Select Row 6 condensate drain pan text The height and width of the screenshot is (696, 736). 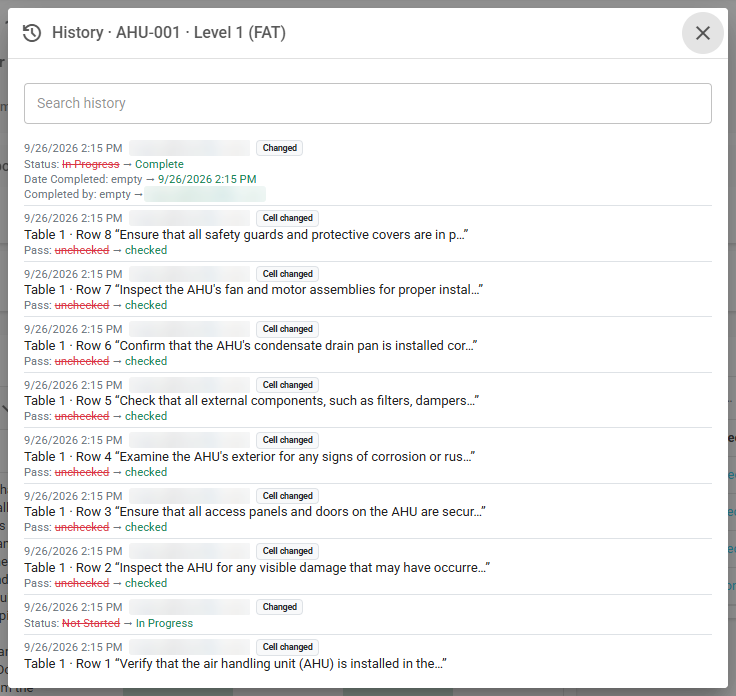tap(251, 345)
